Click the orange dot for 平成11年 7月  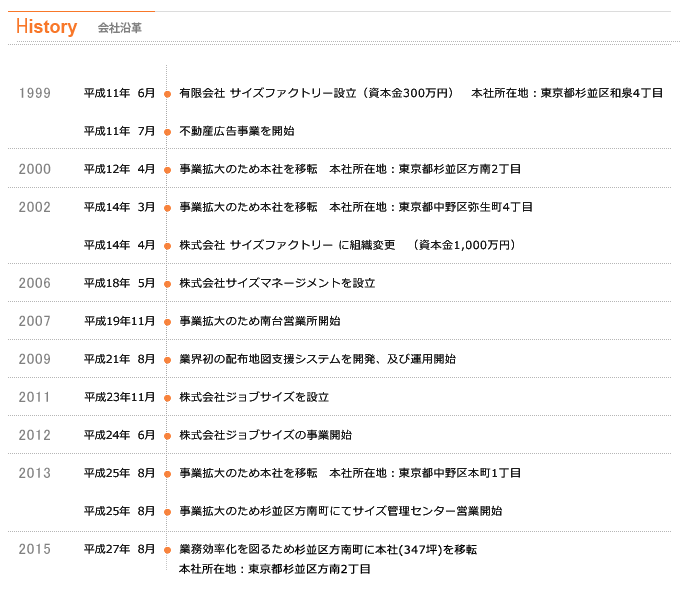(x=167, y=132)
